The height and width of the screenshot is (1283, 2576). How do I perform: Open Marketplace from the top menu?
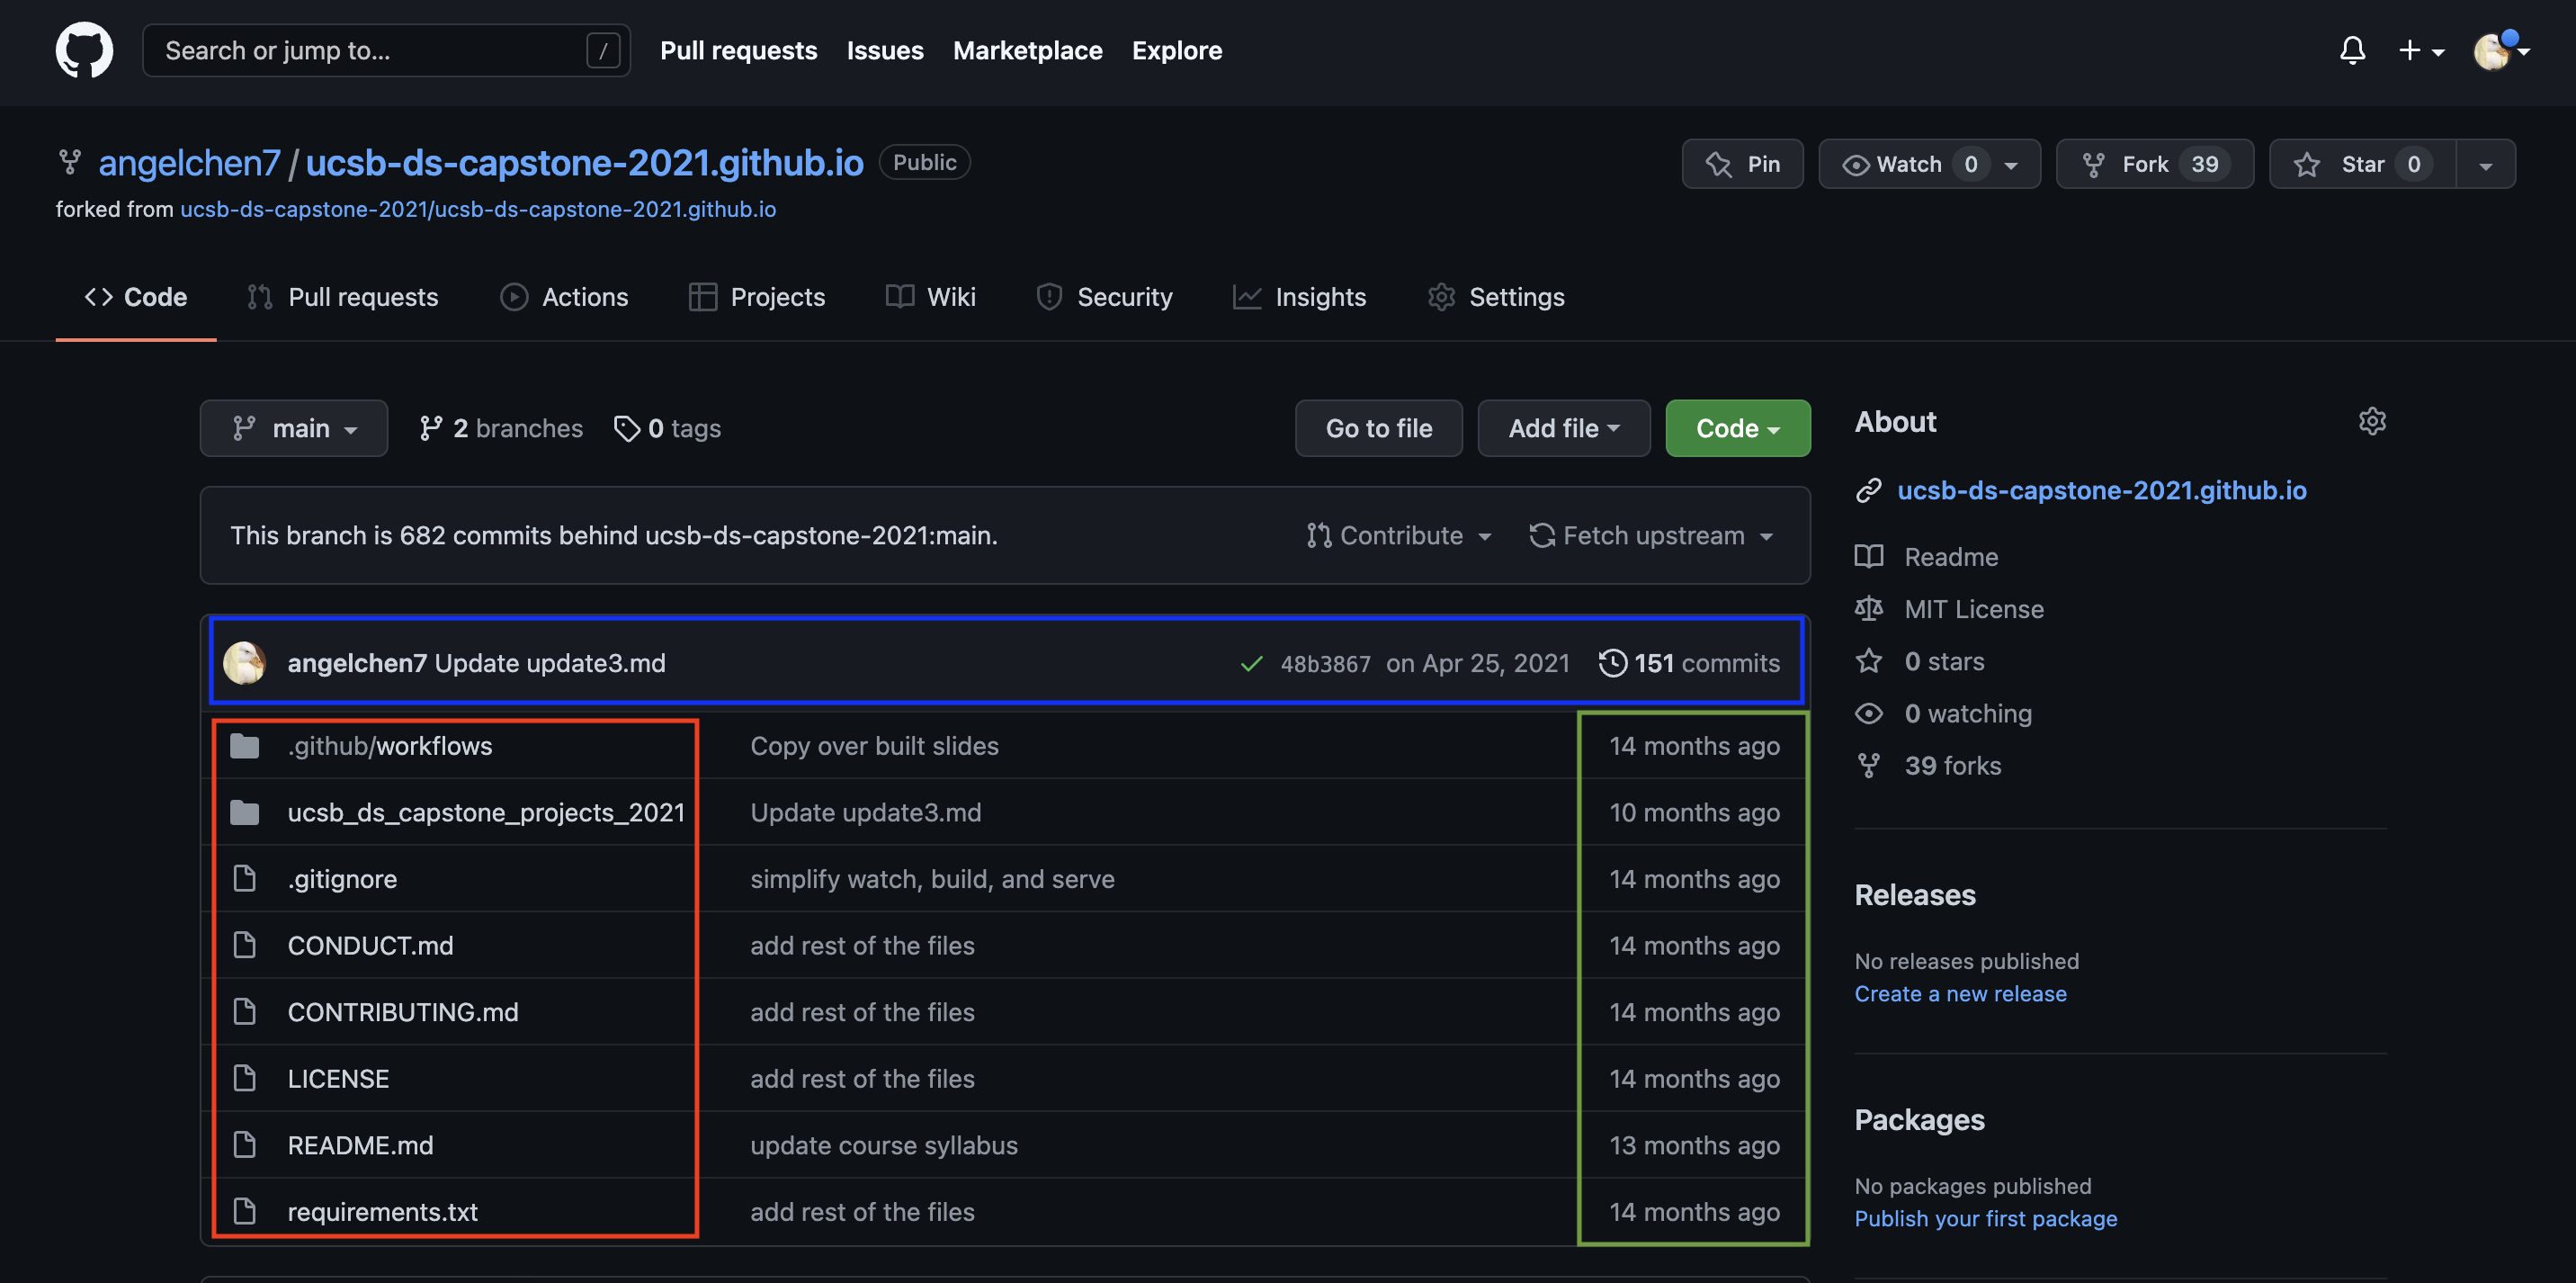1028,50
